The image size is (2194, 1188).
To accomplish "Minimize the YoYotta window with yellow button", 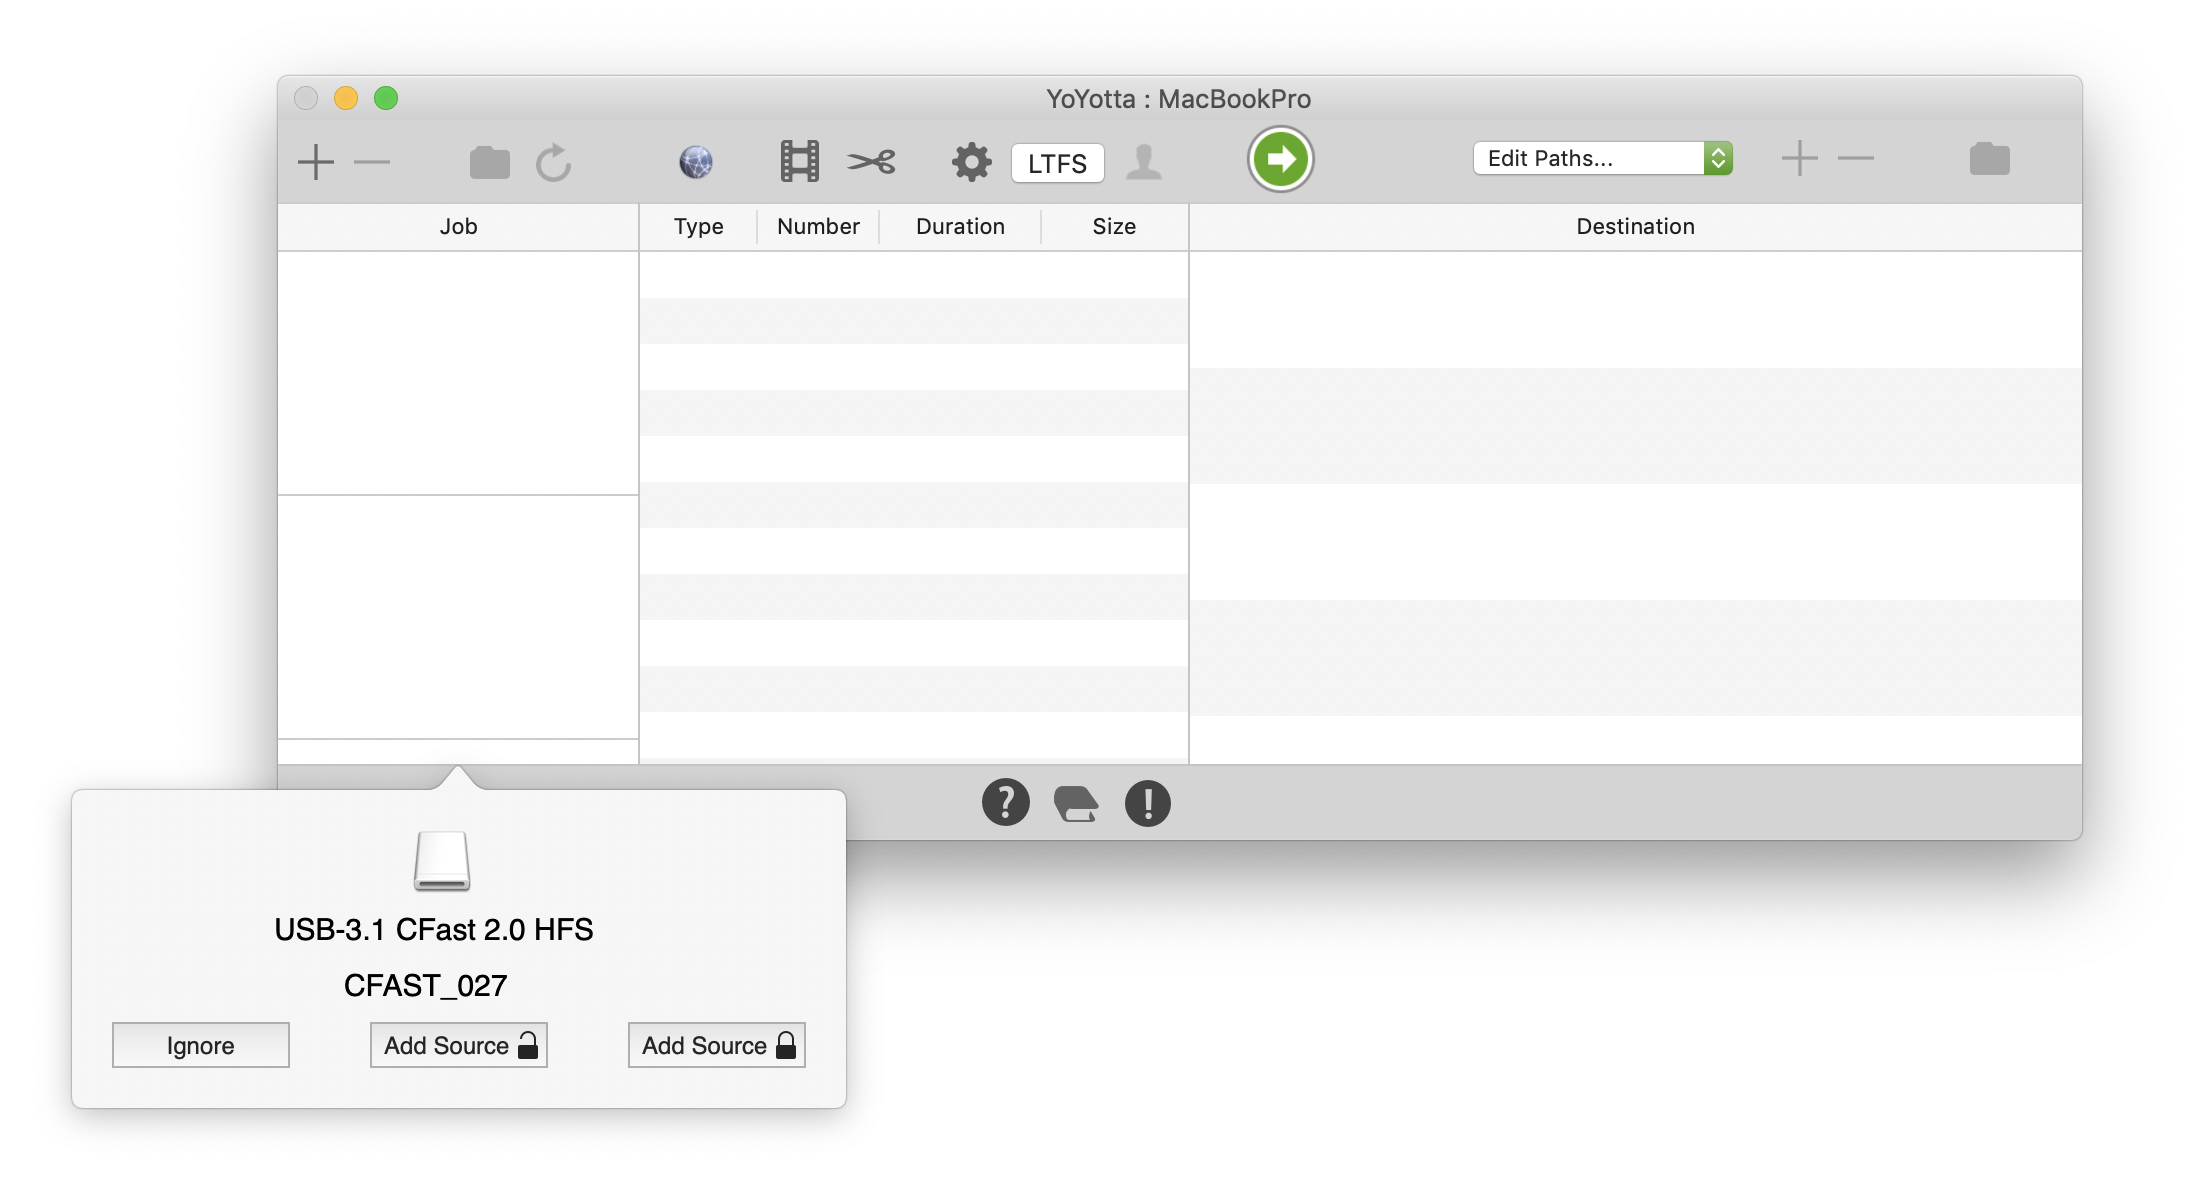I will tap(346, 98).
